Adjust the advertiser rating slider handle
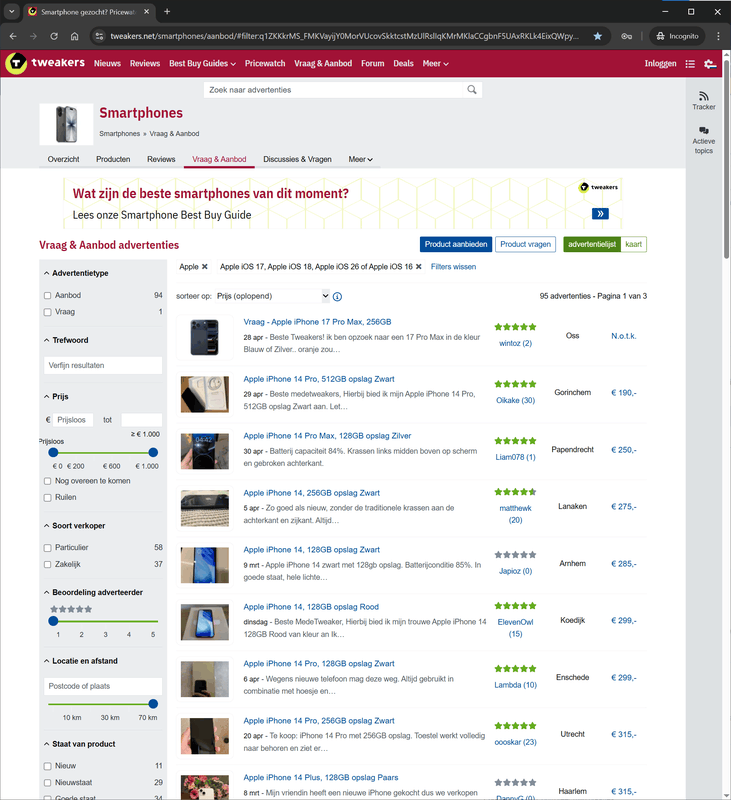 (x=53, y=621)
